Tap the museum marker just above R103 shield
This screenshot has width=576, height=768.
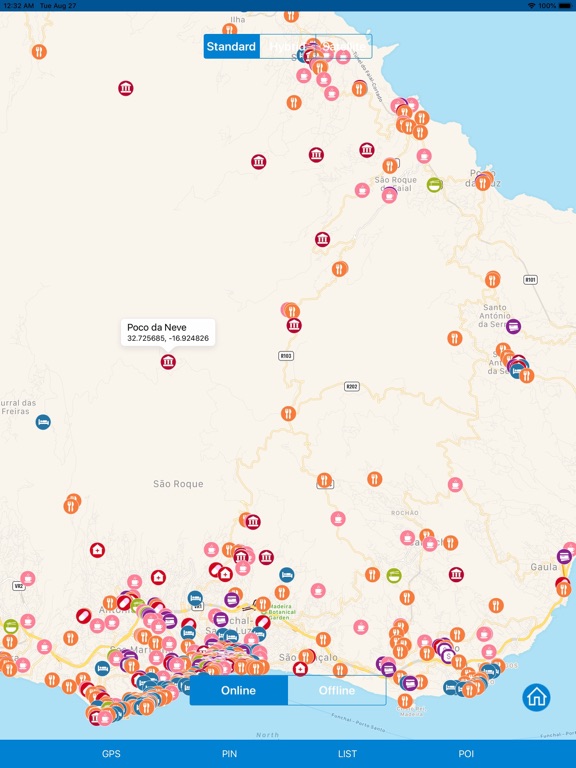point(294,325)
